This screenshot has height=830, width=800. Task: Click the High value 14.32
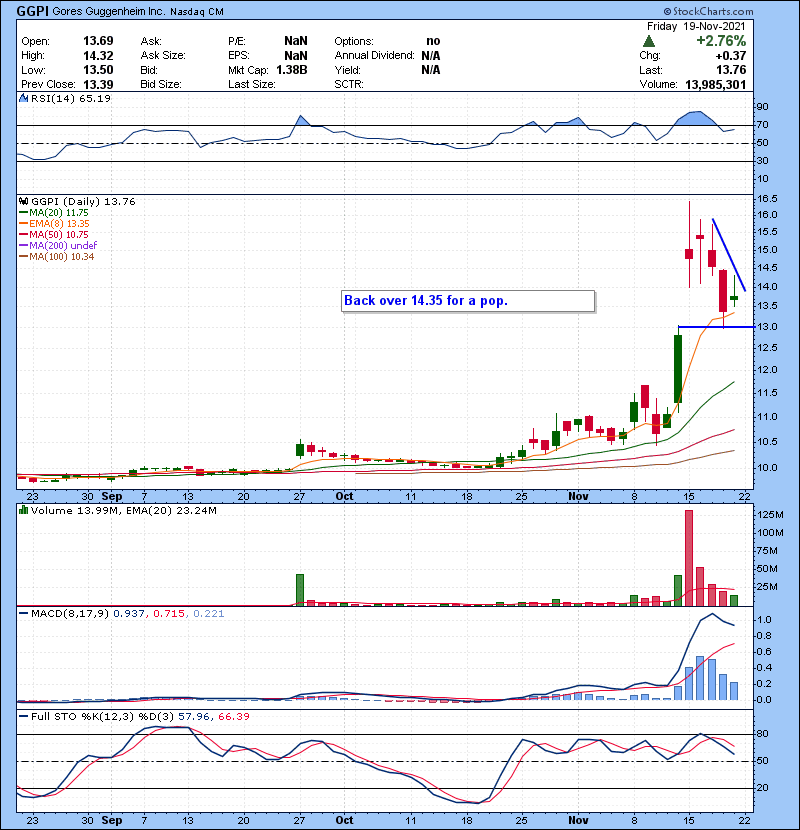tap(98, 56)
